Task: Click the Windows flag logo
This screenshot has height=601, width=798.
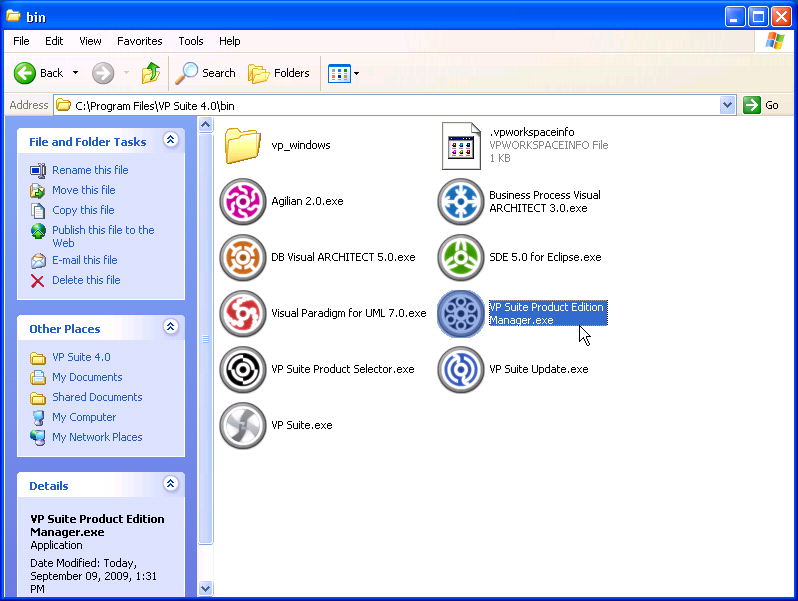Action: [775, 41]
